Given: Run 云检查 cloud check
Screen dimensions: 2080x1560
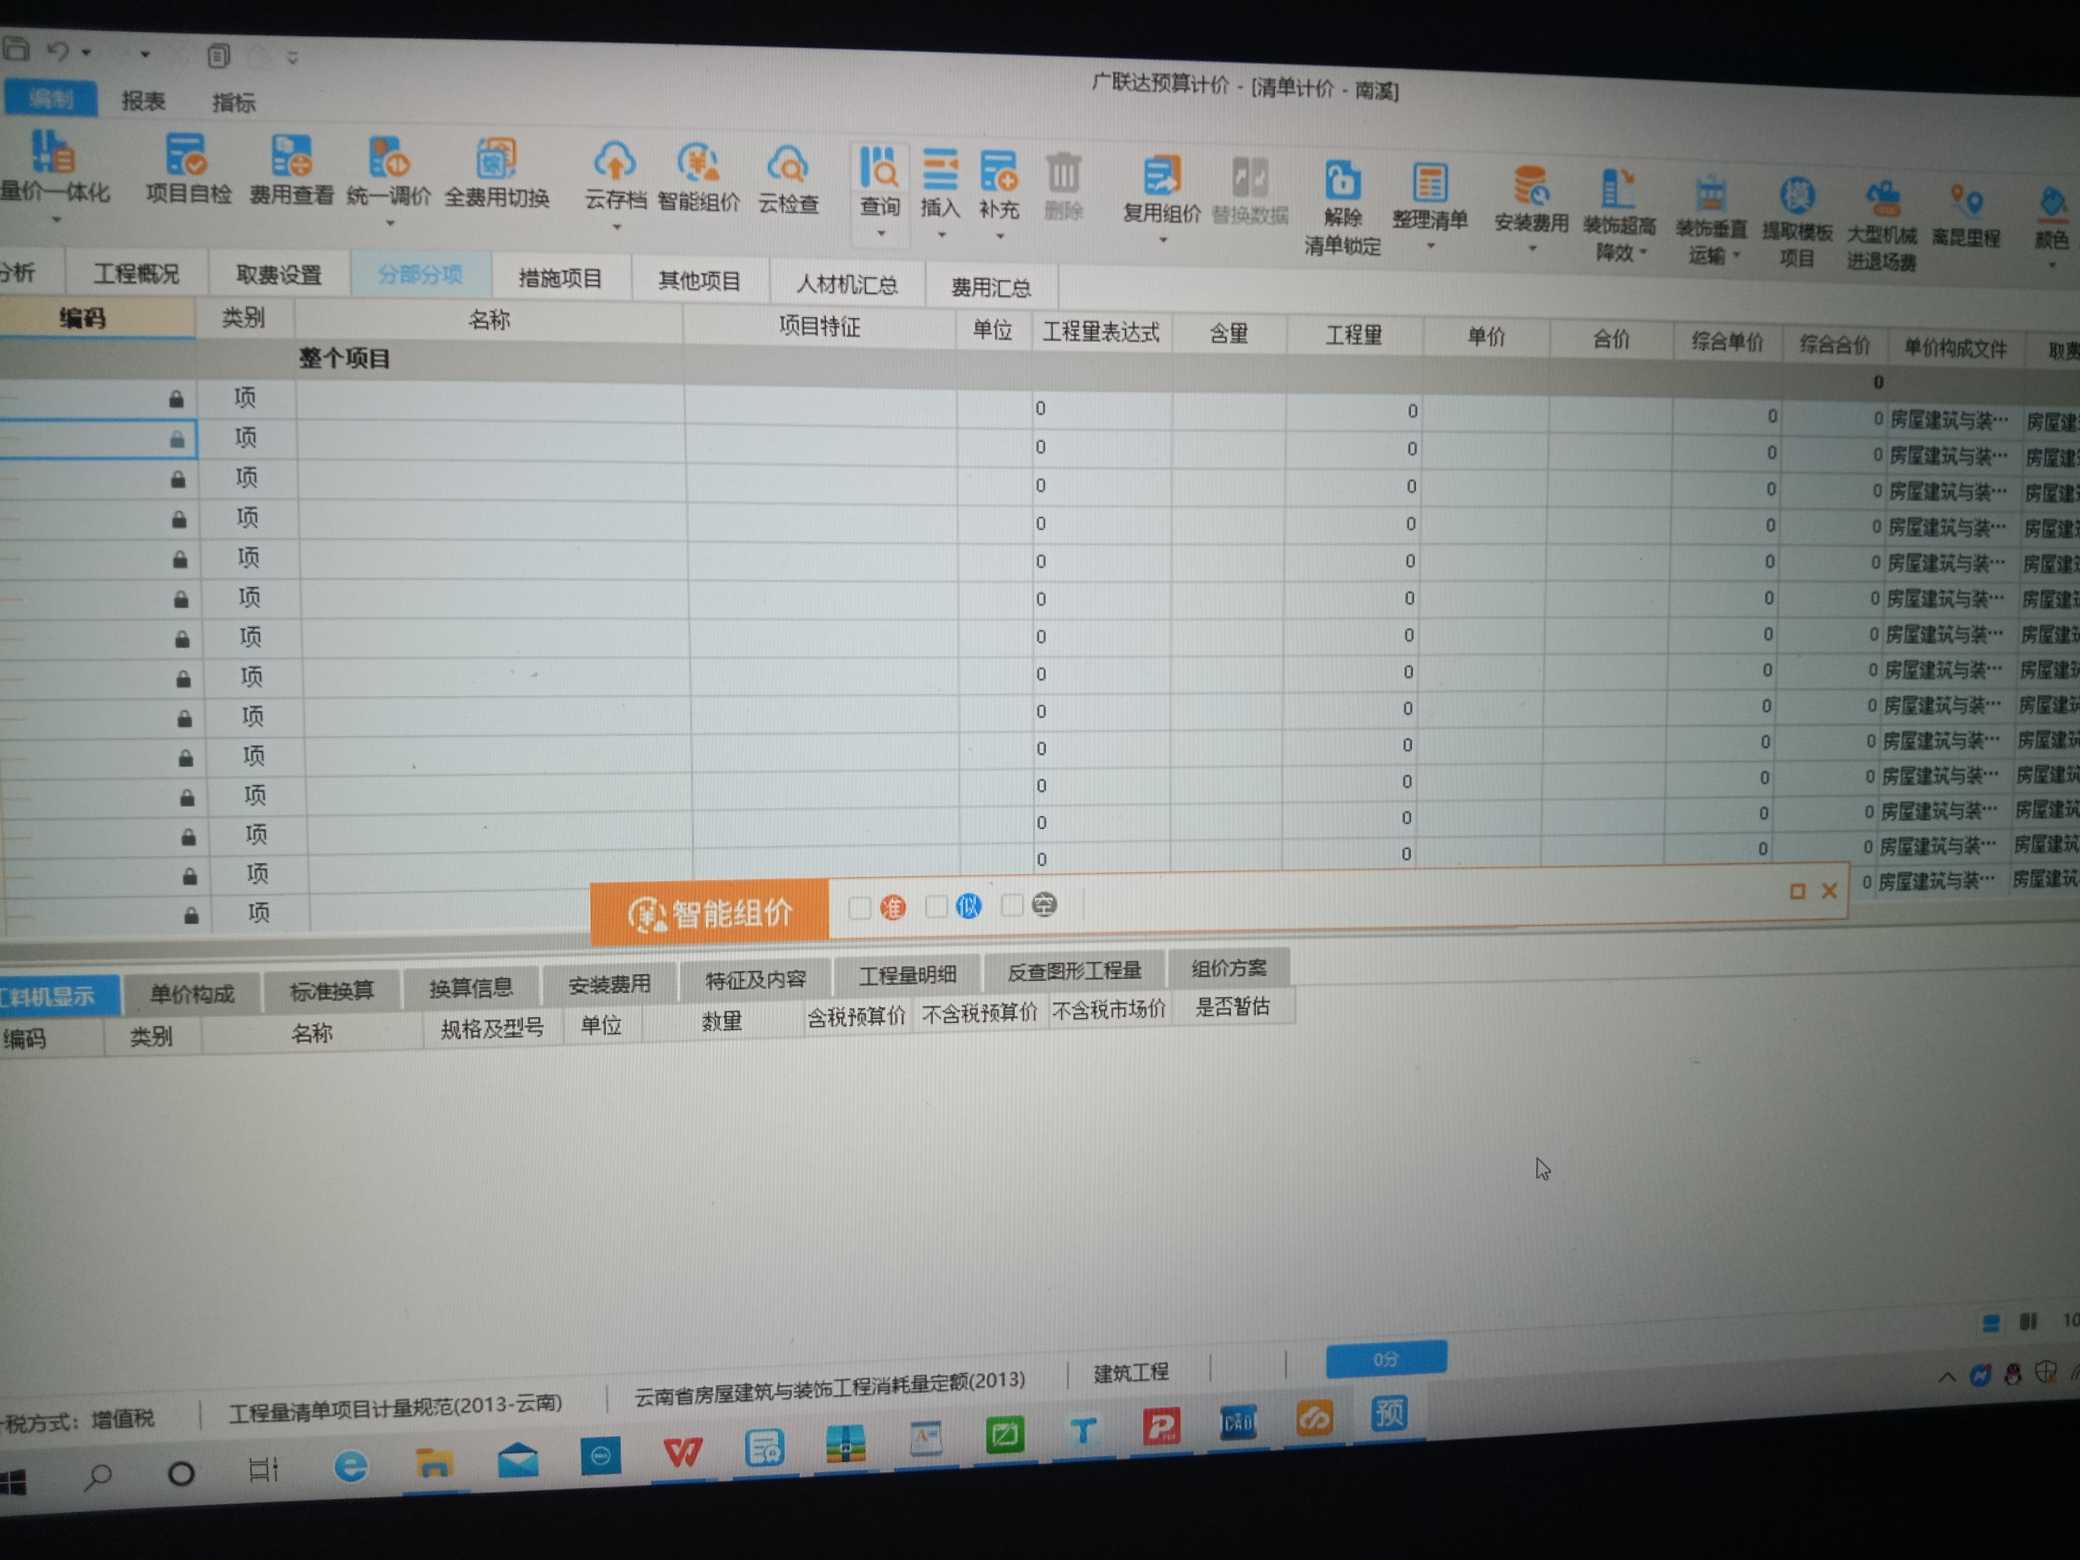Looking at the screenshot, I should tap(788, 180).
